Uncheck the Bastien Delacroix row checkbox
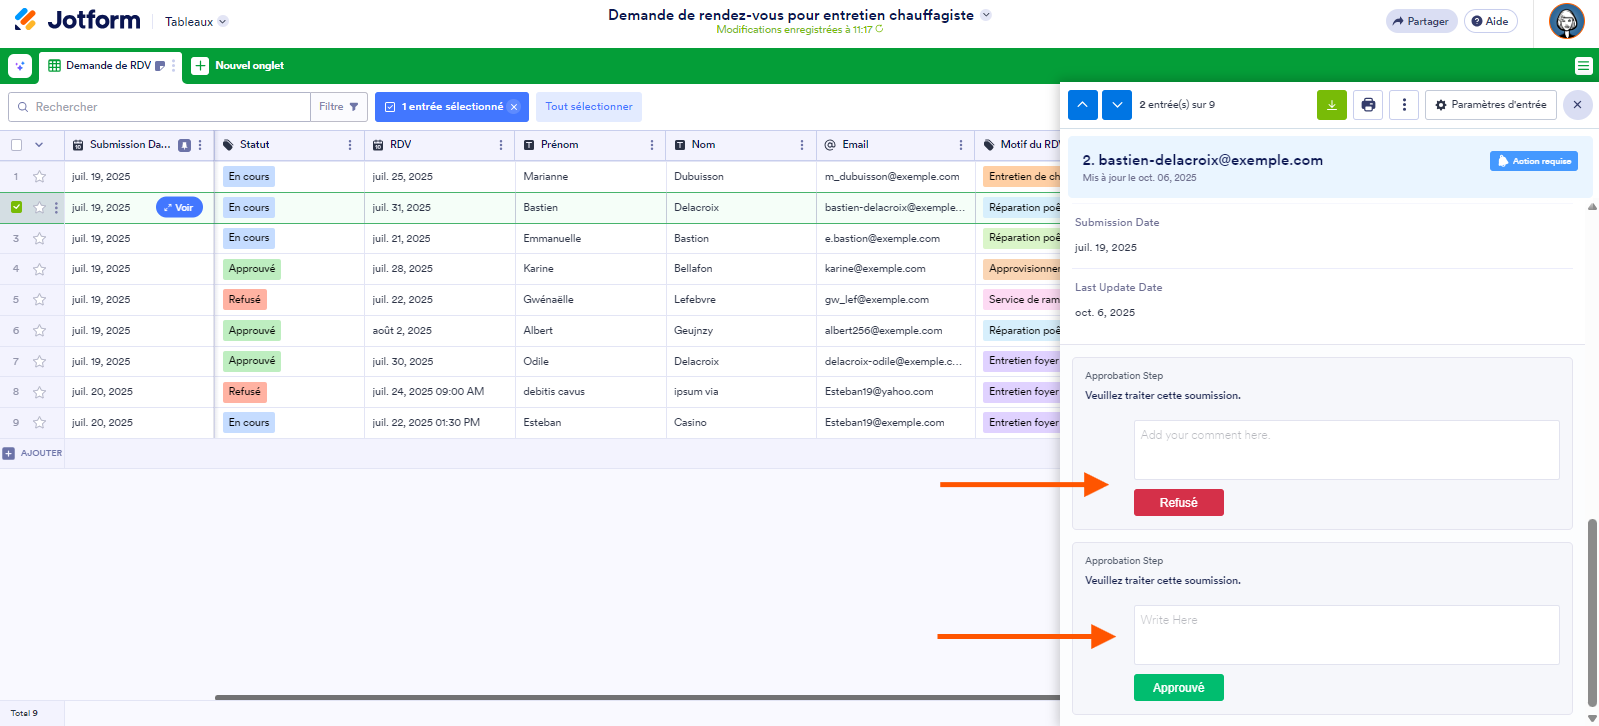This screenshot has width=1599, height=726. (x=16, y=207)
